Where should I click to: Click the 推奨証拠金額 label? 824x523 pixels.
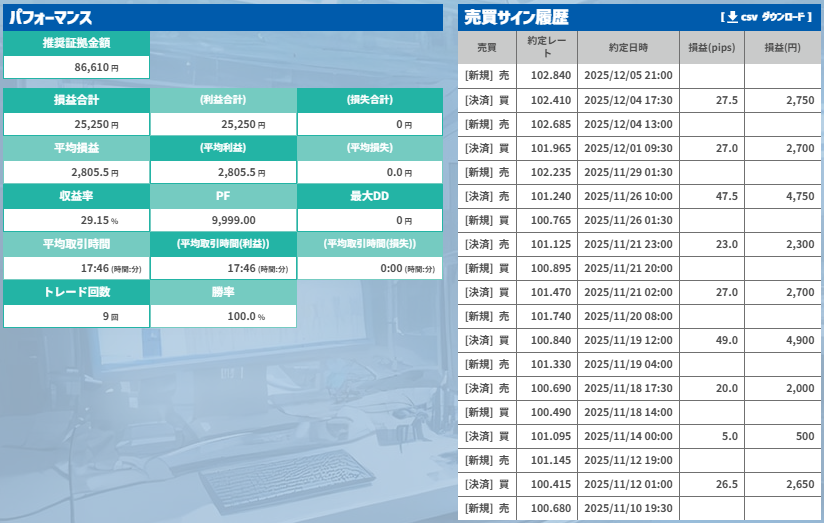tap(76, 43)
